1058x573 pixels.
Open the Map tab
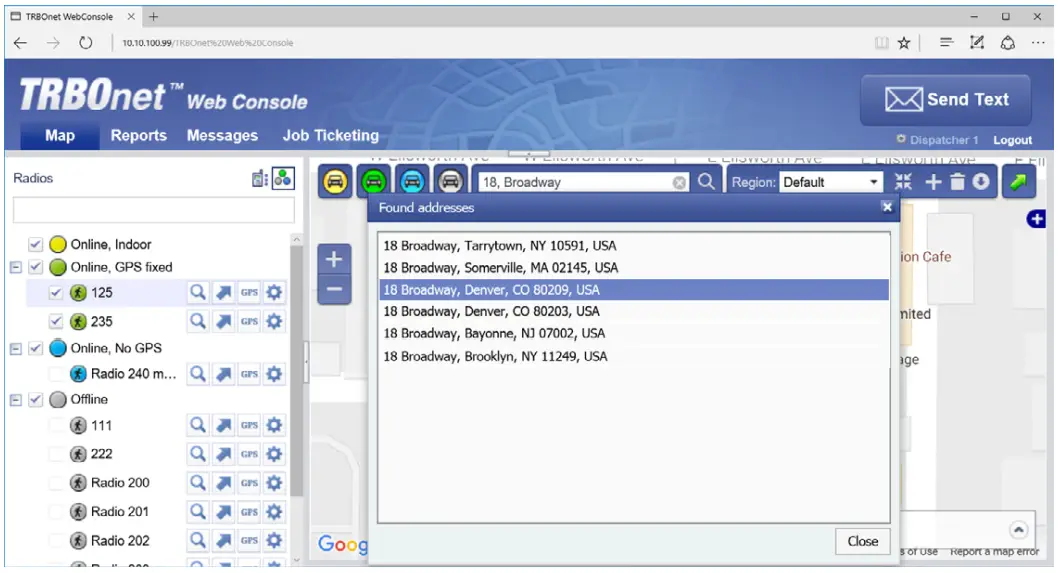click(59, 136)
